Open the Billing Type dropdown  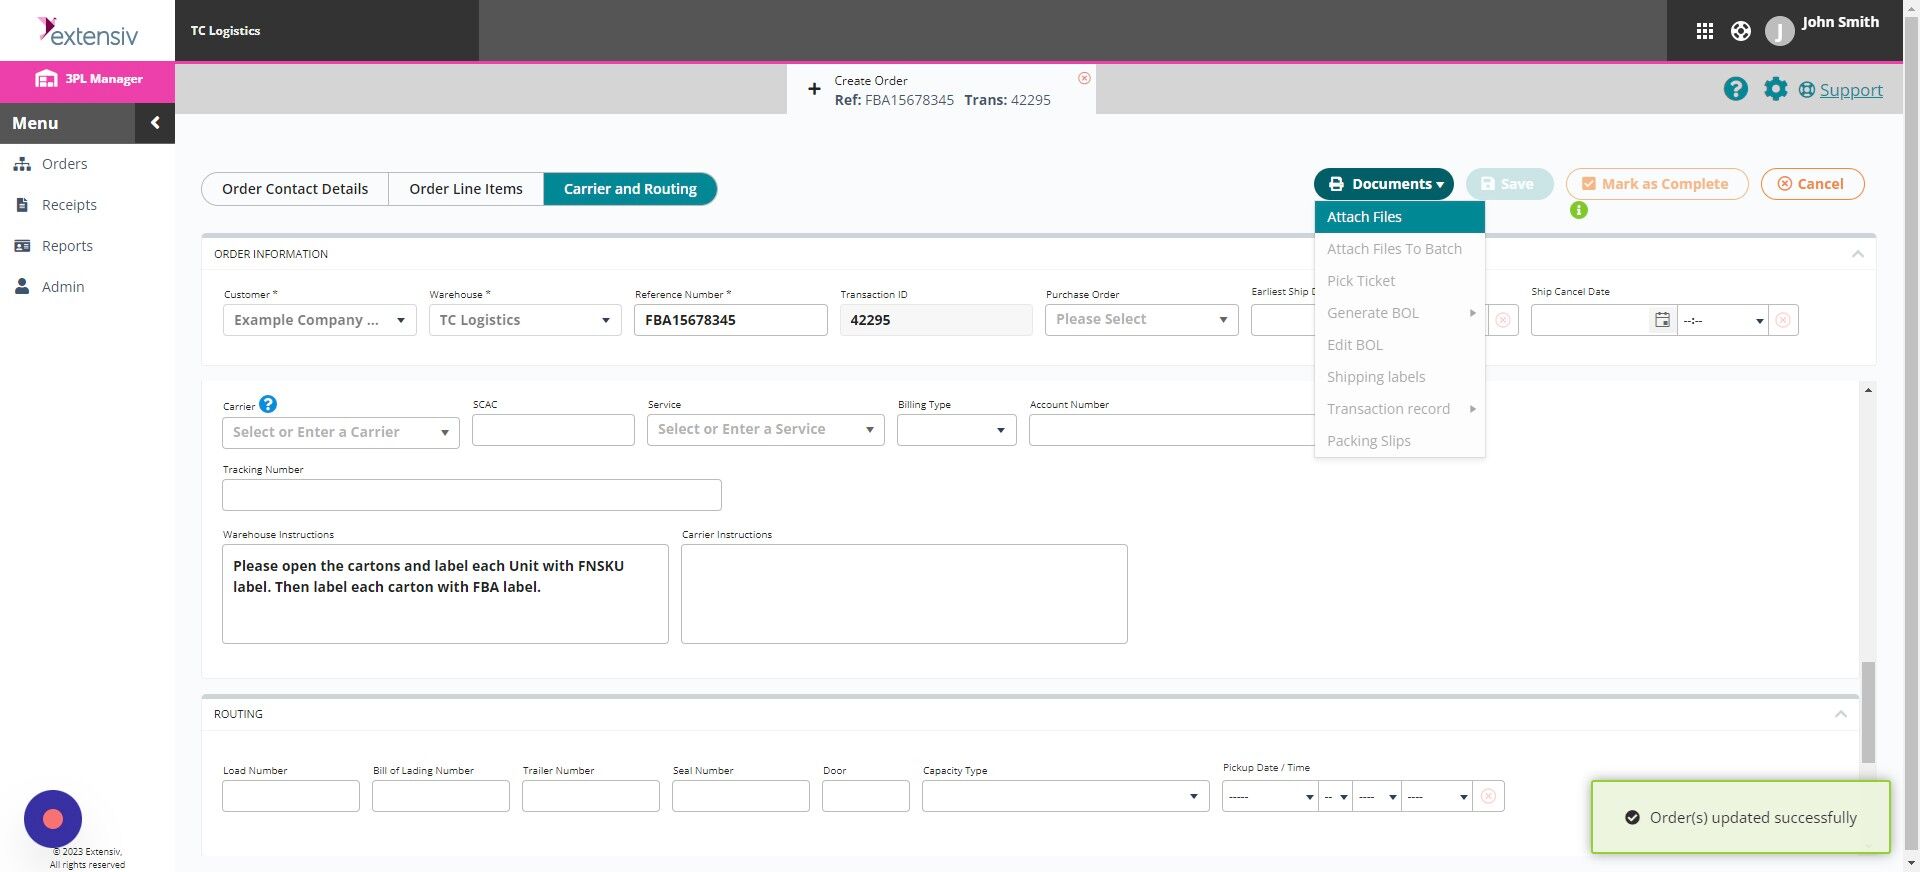click(956, 430)
